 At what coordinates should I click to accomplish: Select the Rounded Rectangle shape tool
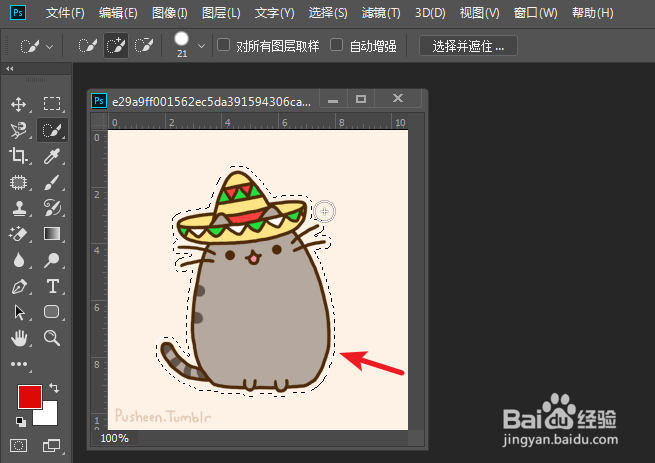pyautogui.click(x=52, y=312)
